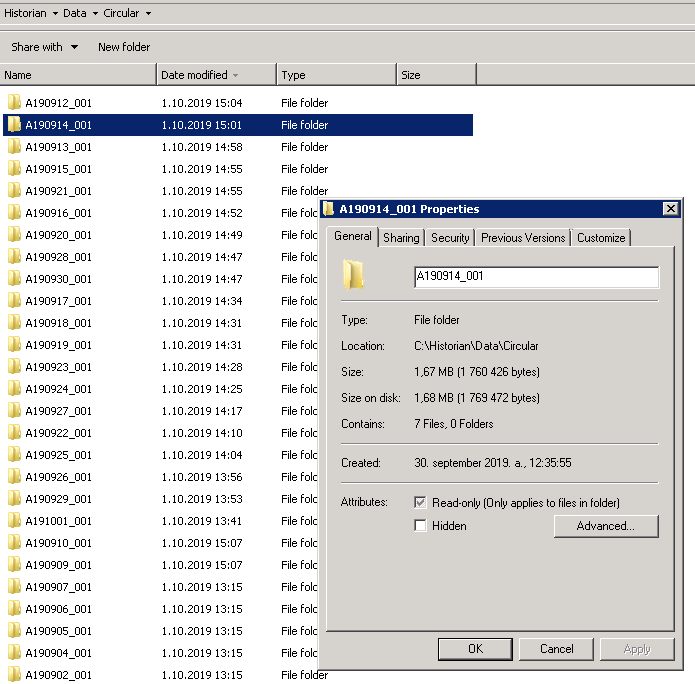The width and height of the screenshot is (695, 684).
Task: Click the Advanced... button
Action: point(606,526)
